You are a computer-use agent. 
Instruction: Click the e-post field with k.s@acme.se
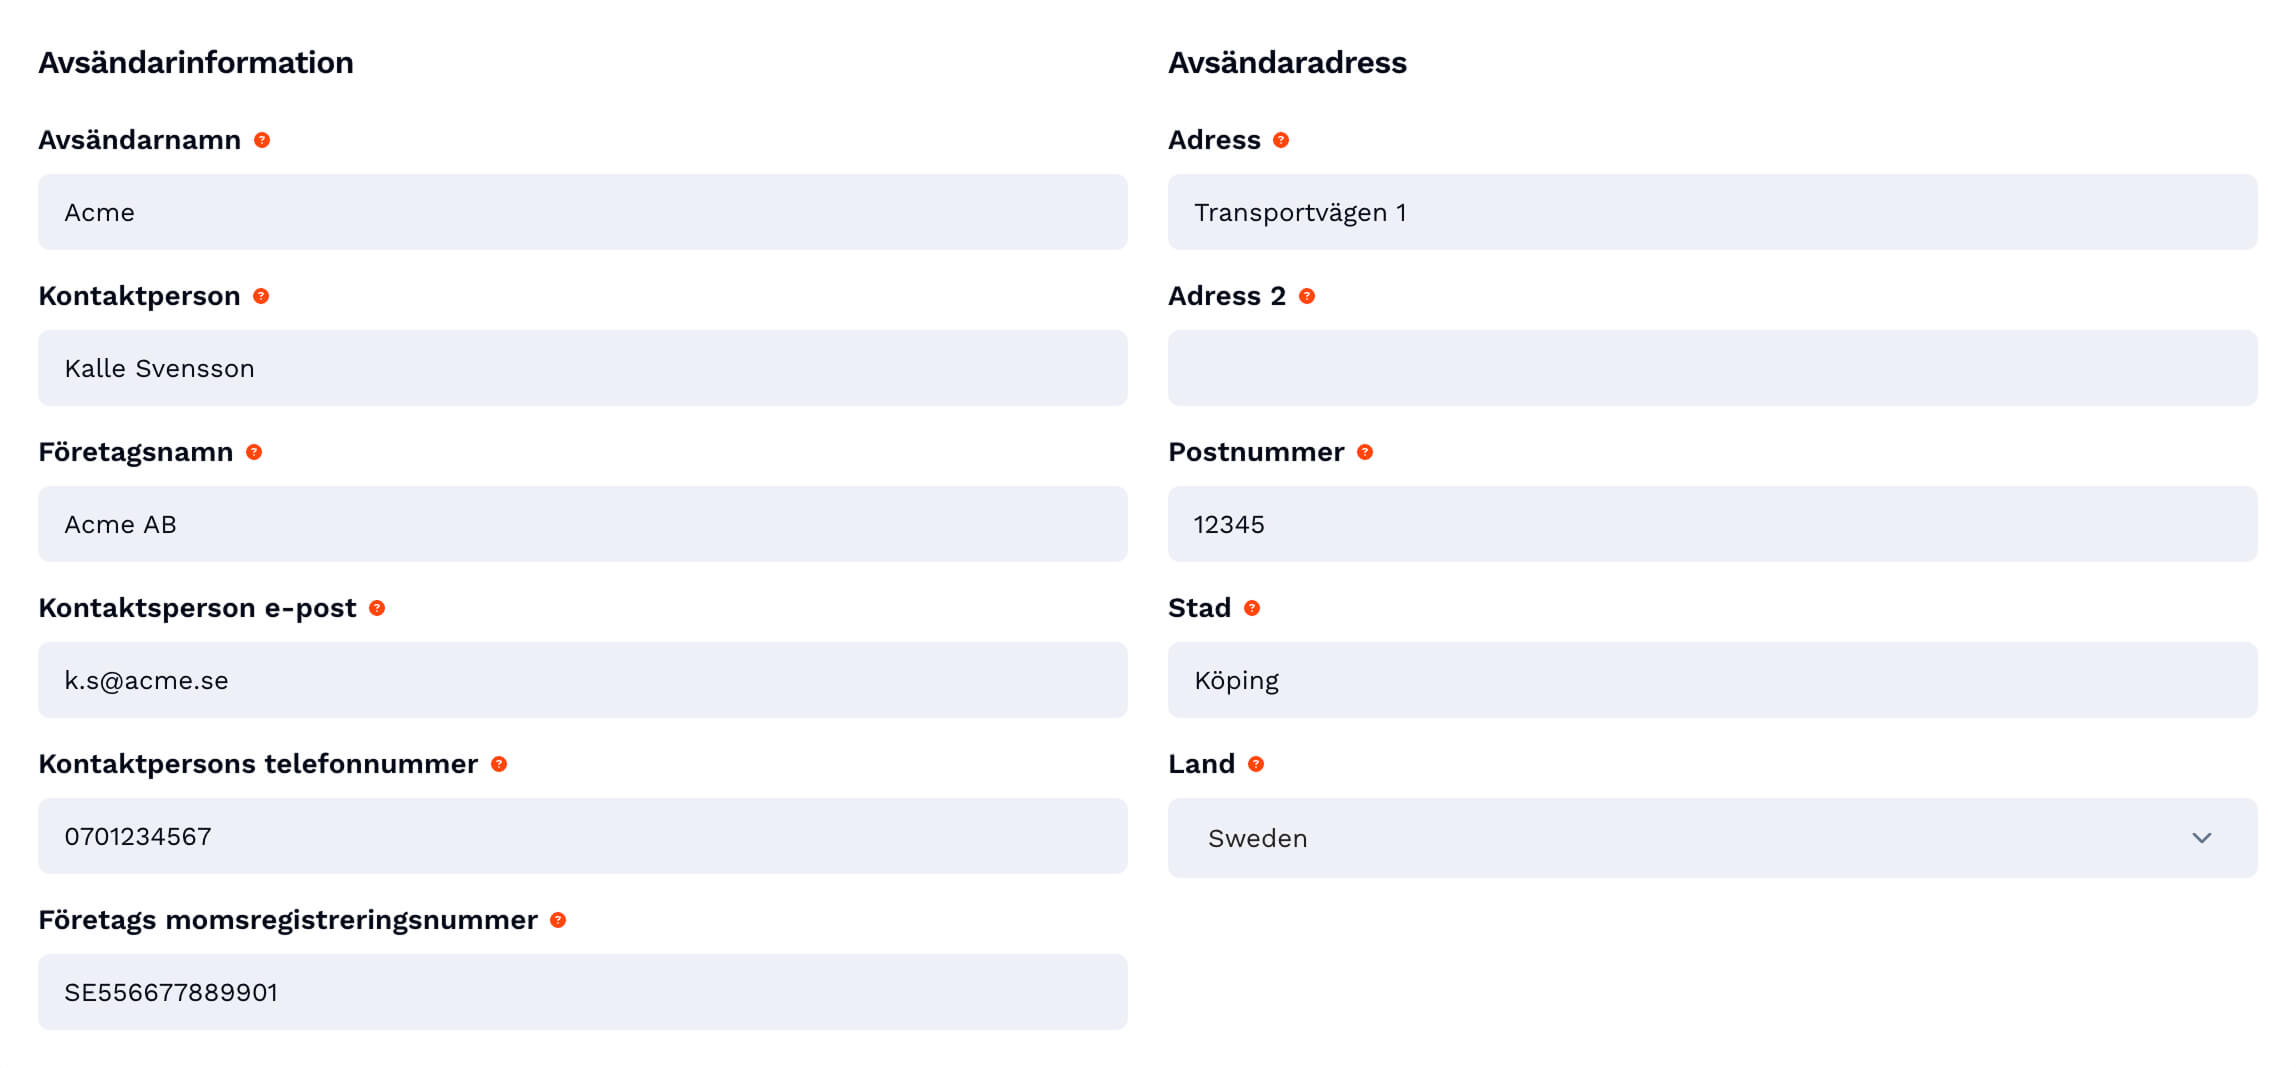(582, 680)
